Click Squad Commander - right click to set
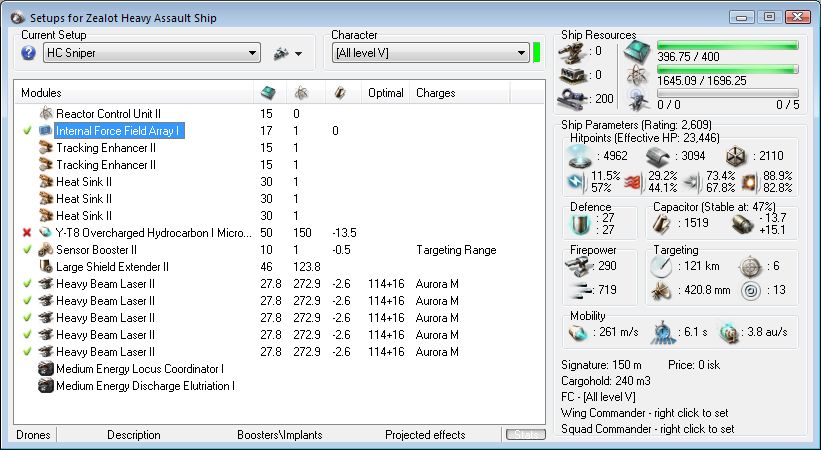Viewport: 821px width, 450px height. (648, 429)
